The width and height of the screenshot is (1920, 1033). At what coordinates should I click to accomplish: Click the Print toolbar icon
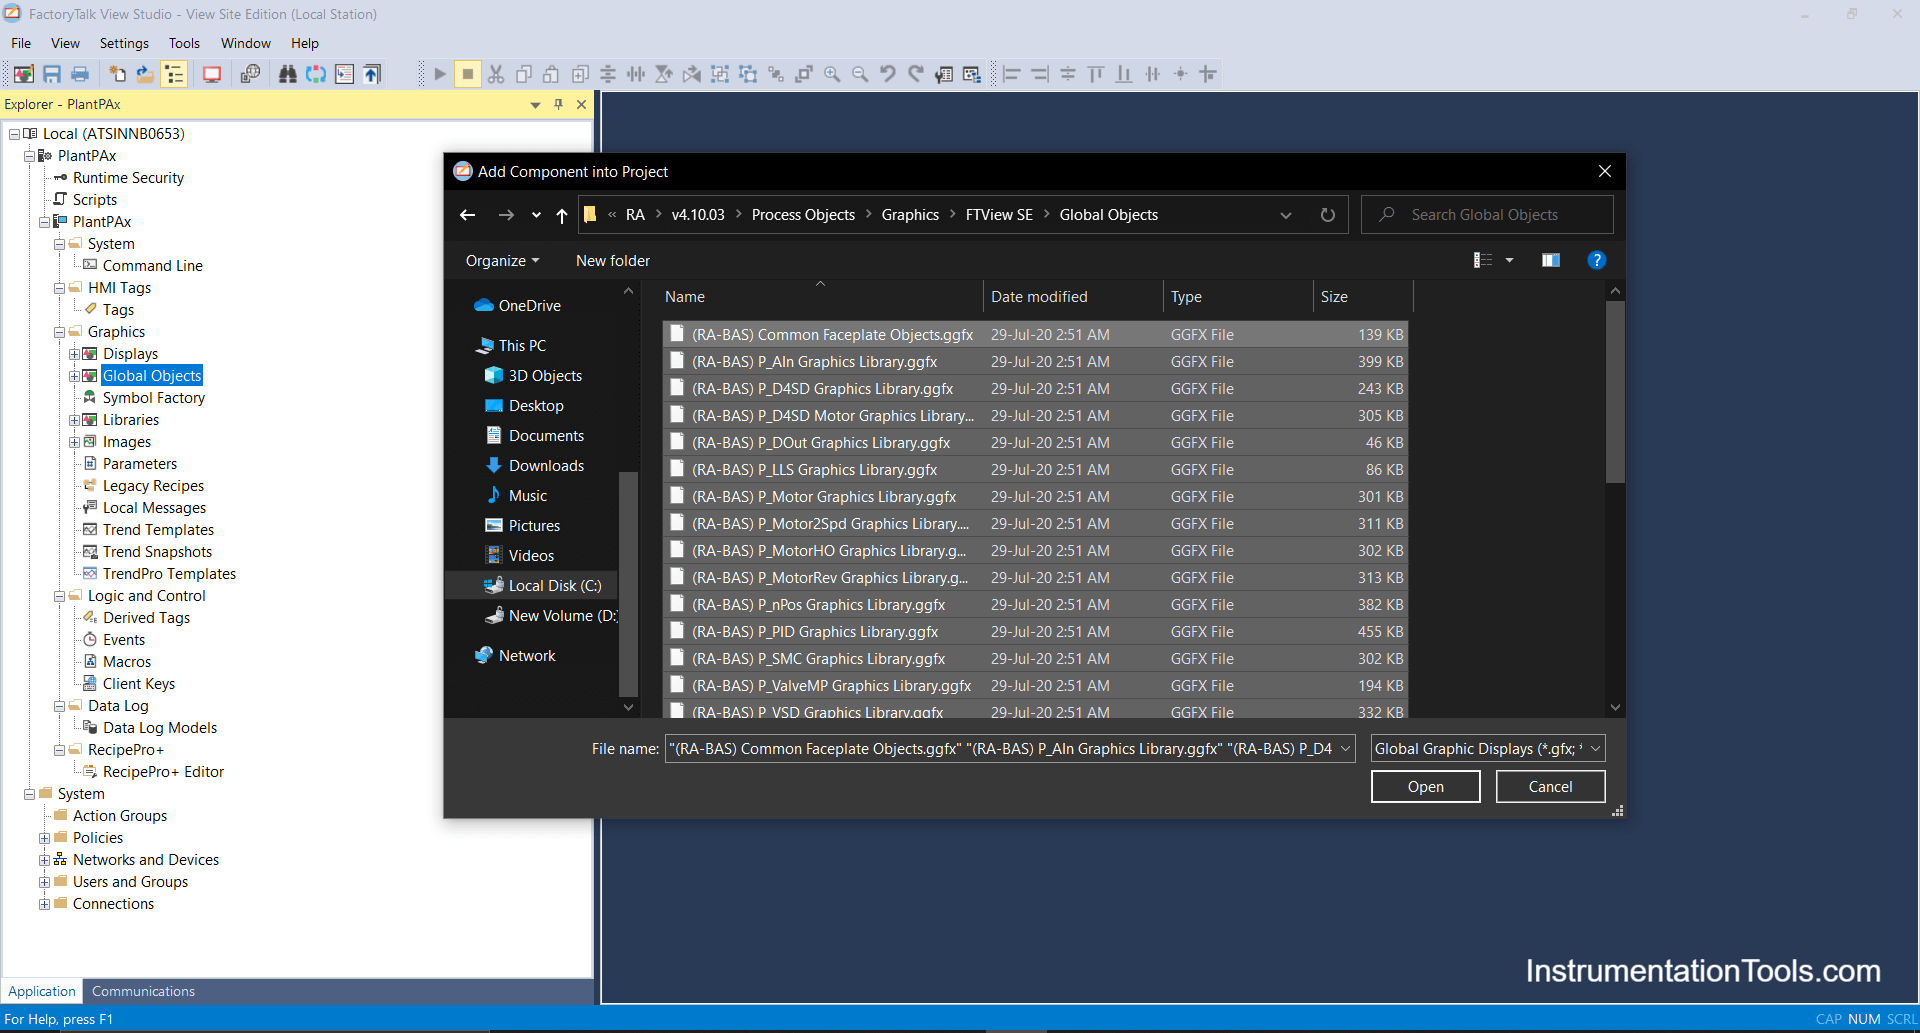click(80, 74)
